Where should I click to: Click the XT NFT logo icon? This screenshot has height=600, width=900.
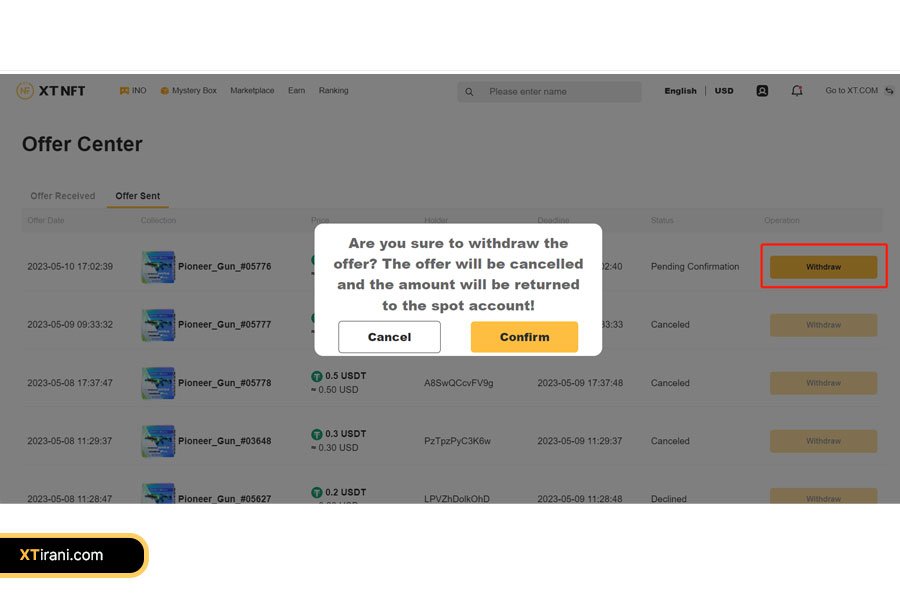tap(25, 91)
